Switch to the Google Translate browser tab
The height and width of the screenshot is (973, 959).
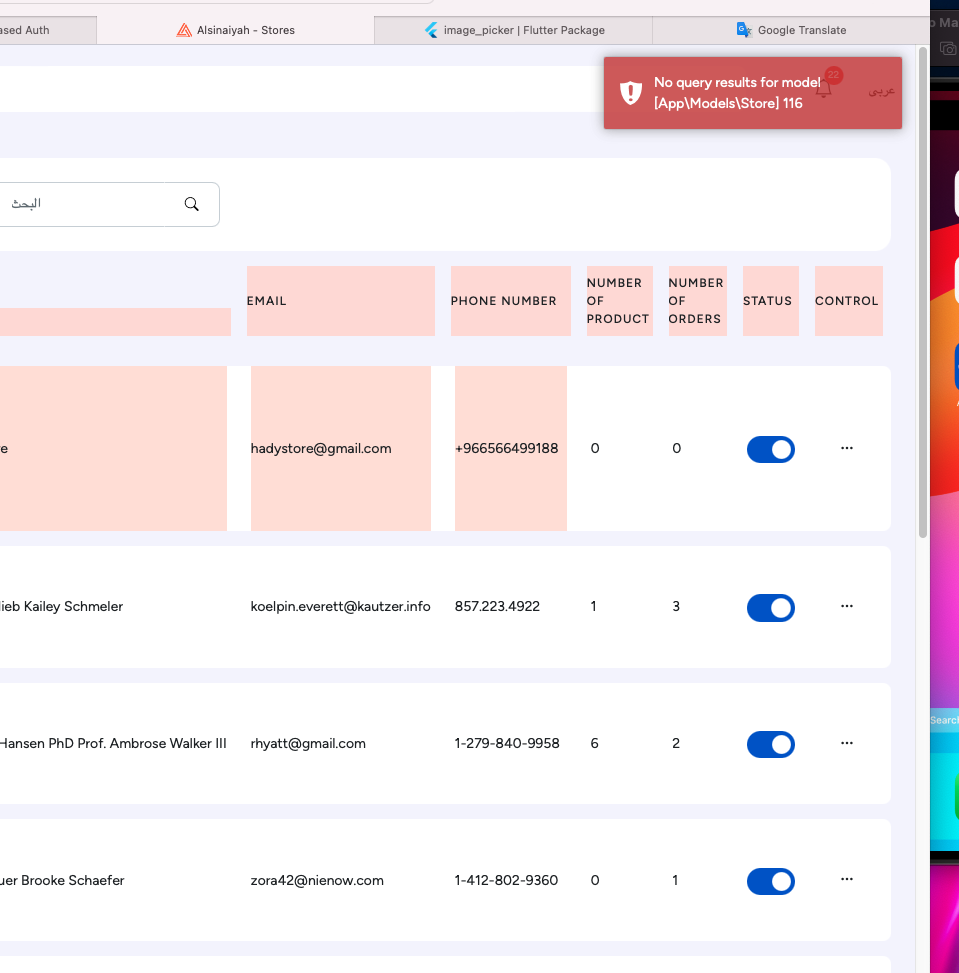point(801,30)
